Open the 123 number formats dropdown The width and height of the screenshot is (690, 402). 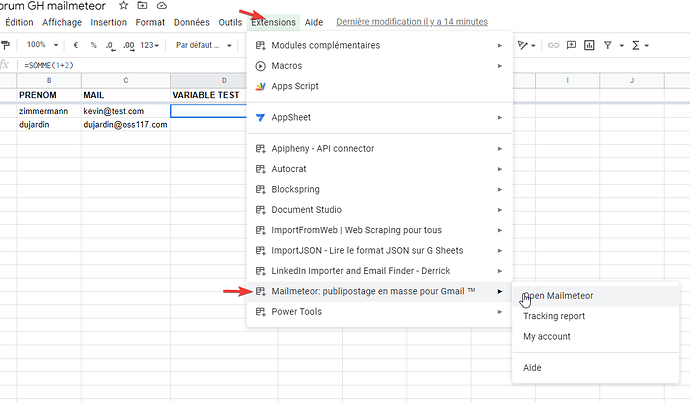pyautogui.click(x=150, y=45)
